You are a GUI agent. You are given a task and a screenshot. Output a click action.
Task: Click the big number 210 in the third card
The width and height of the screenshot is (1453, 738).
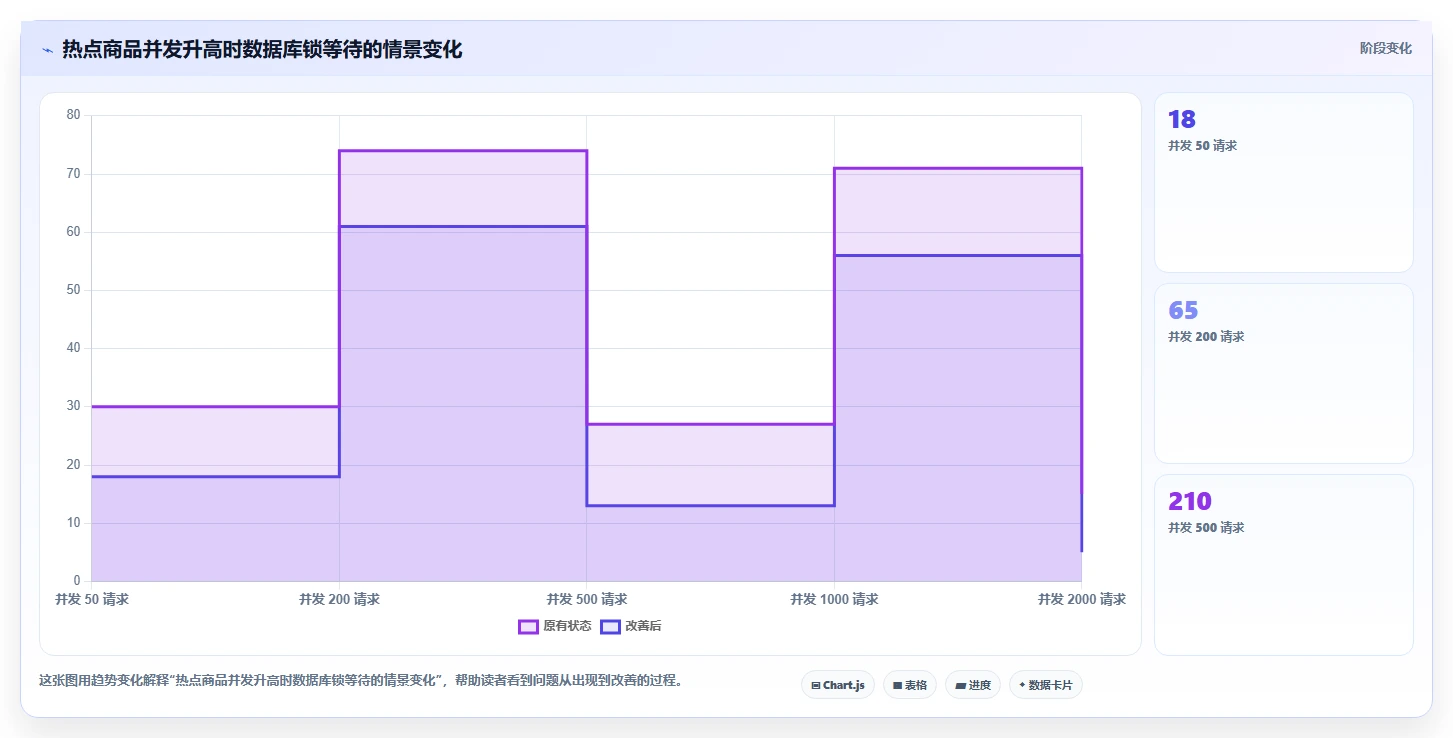point(1190,501)
